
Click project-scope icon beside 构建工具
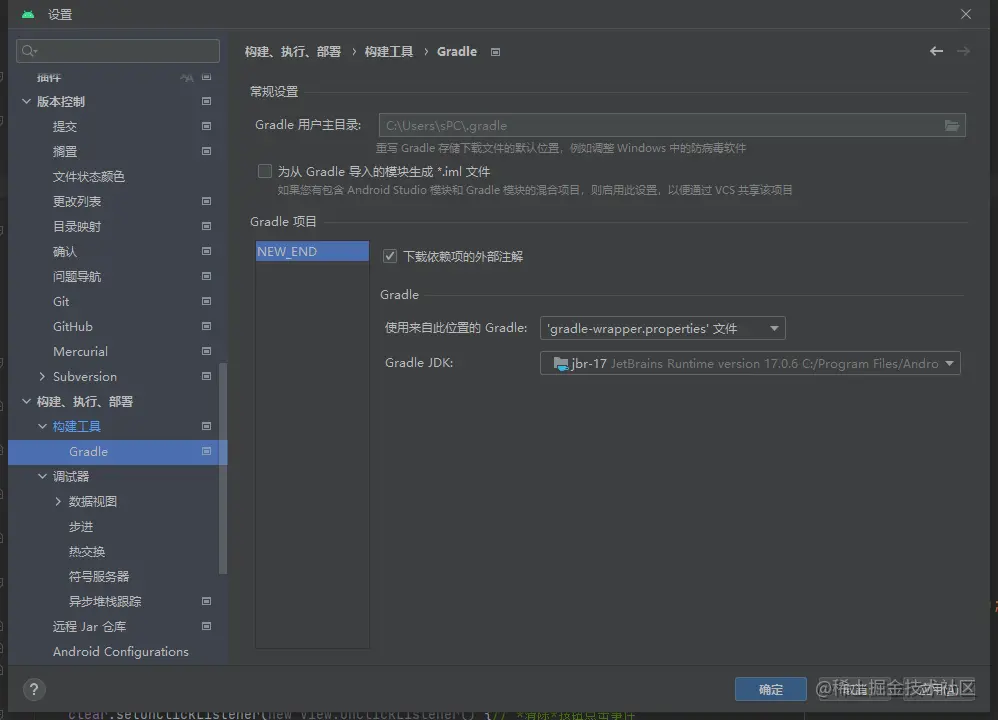(x=206, y=426)
